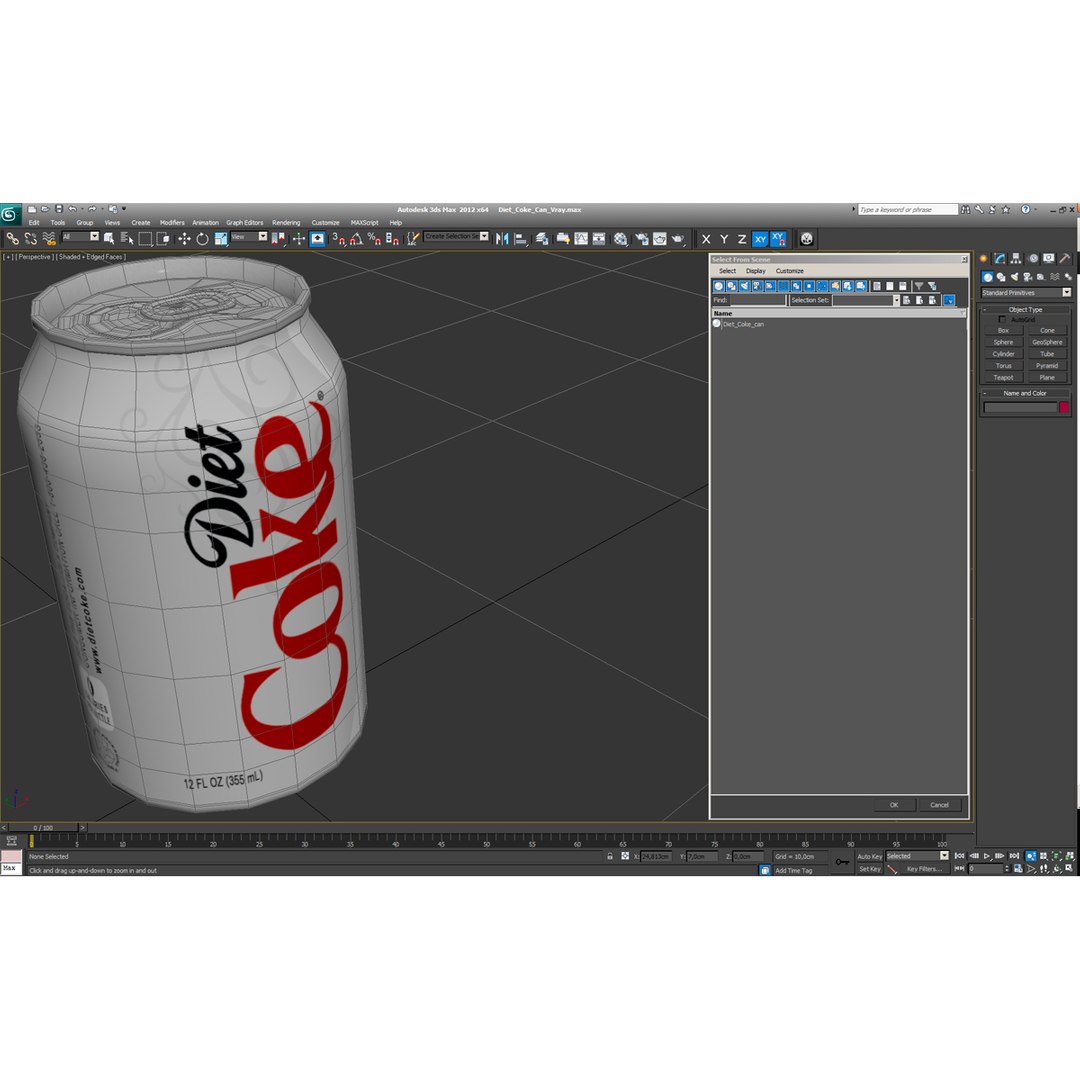
Task: Enable the AutoGrid checkbox
Action: [x=1002, y=320]
